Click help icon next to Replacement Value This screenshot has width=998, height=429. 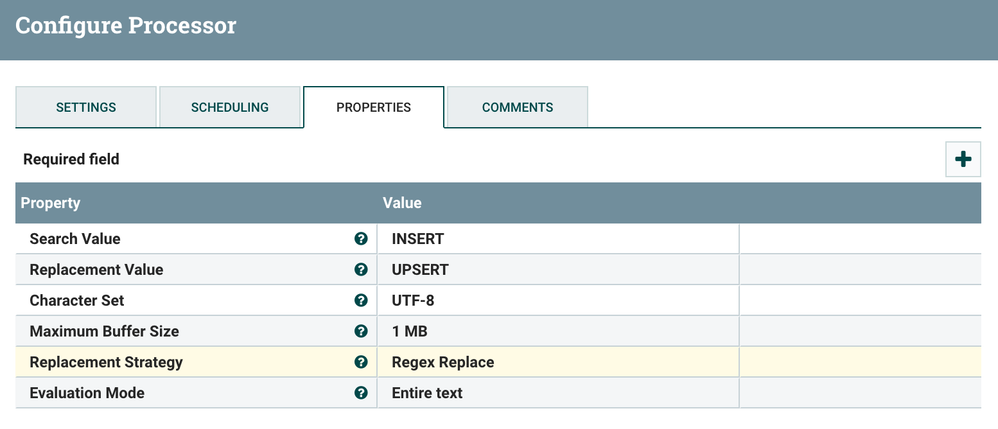pyautogui.click(x=361, y=270)
